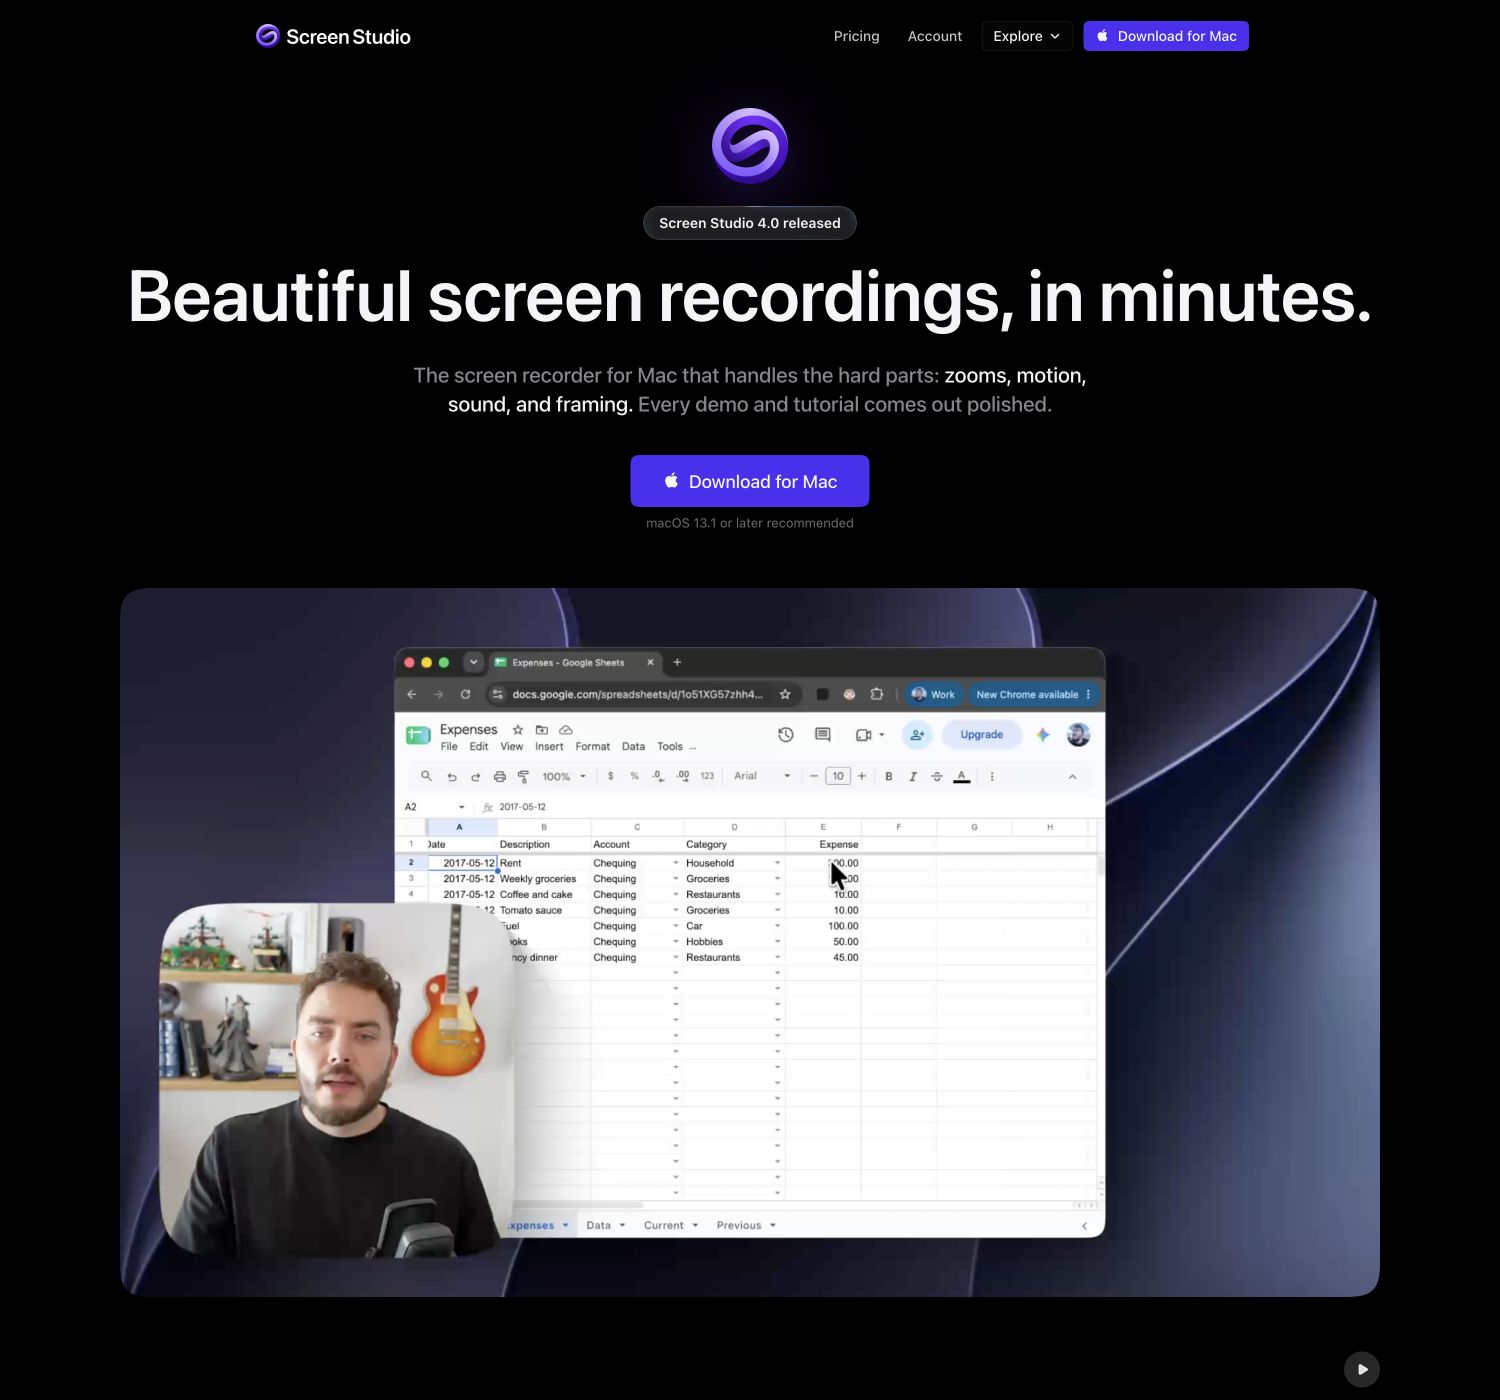Go to the Account page

[x=935, y=36]
